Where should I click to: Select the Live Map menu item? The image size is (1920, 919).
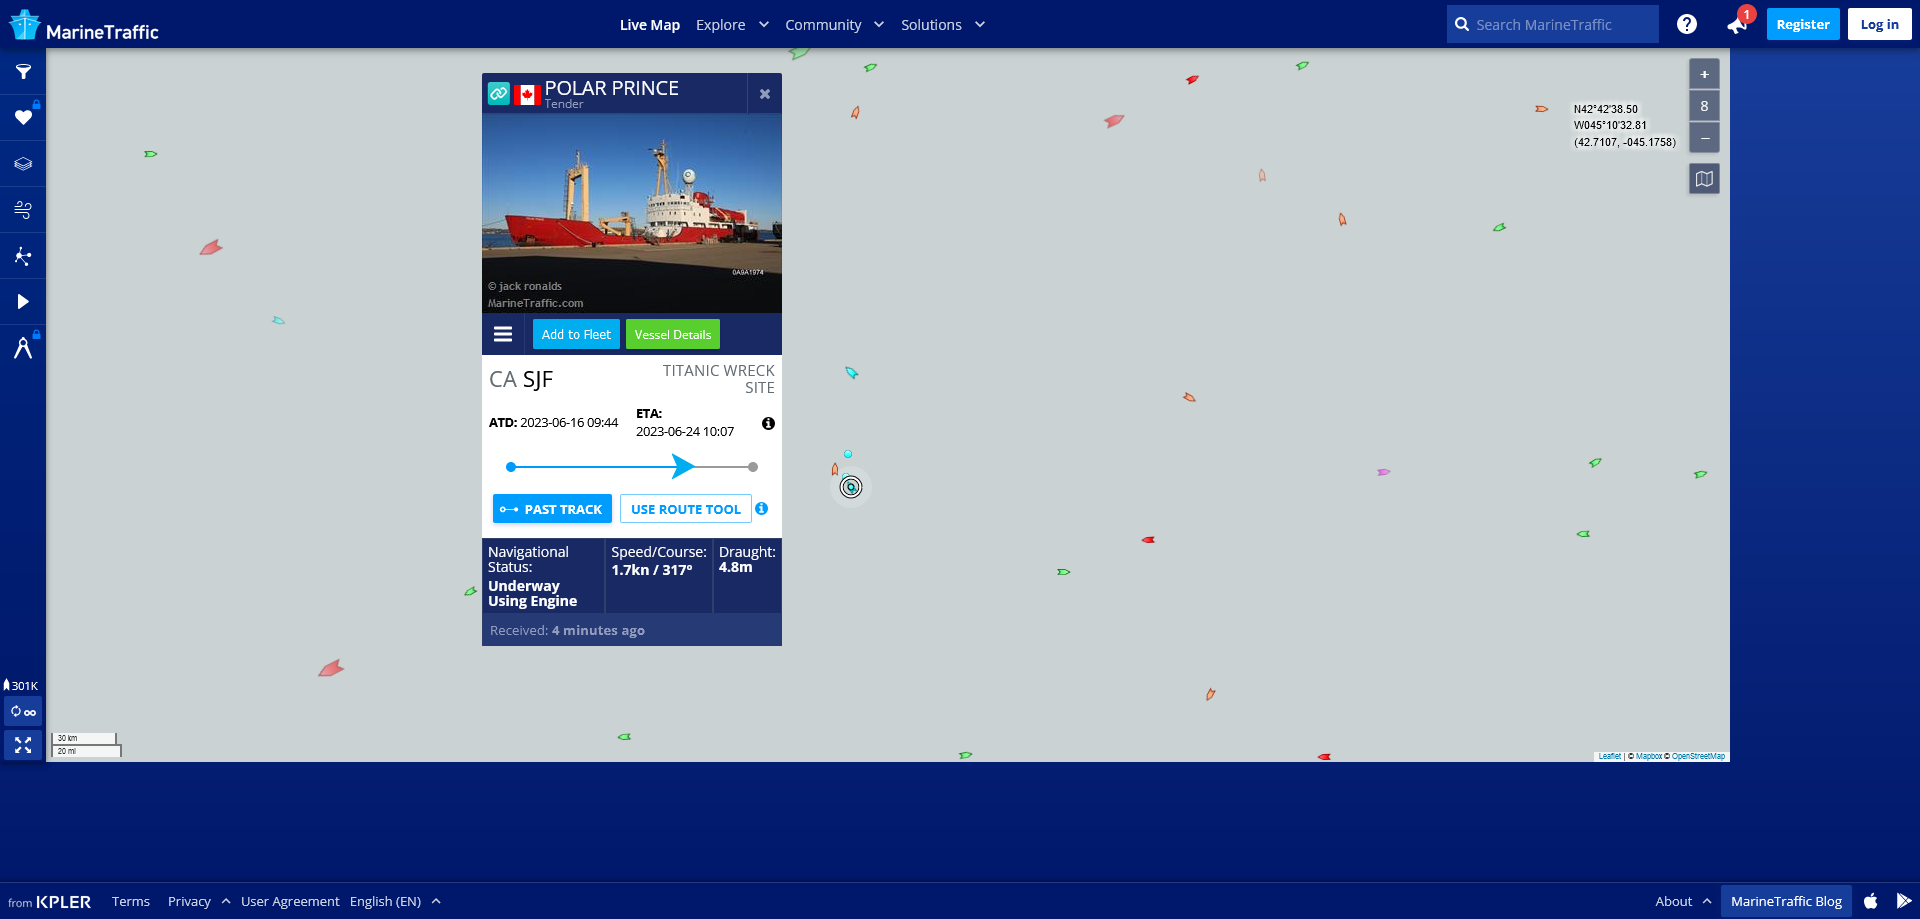click(650, 25)
